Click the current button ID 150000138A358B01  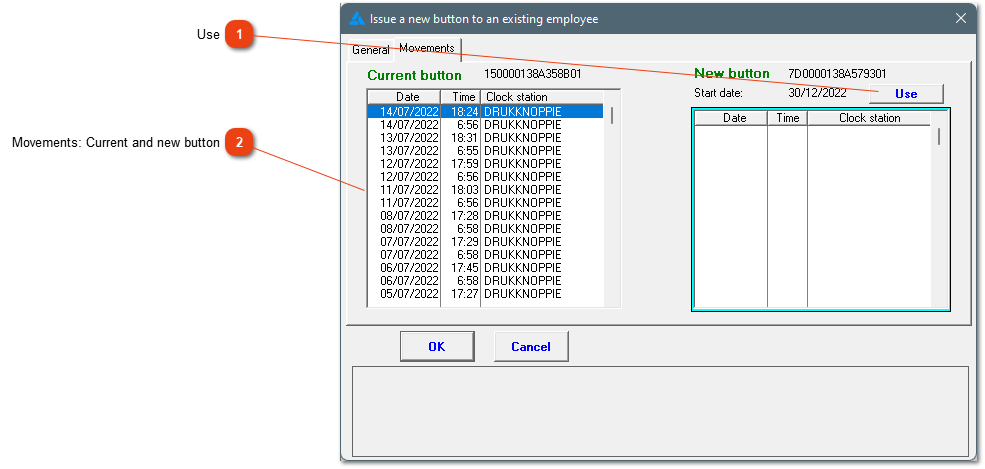pyautogui.click(x=532, y=73)
